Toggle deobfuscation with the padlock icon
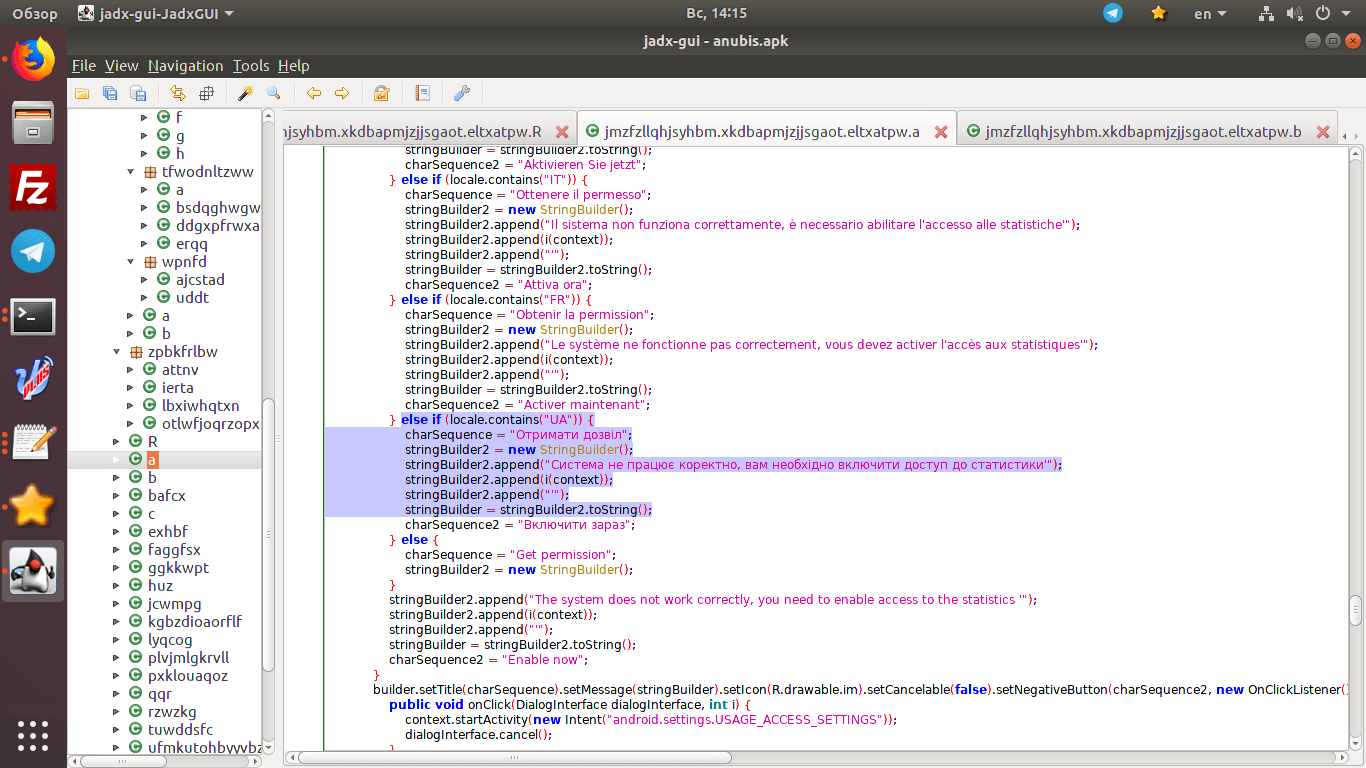Screen dimensions: 1366x768 click(x=381, y=93)
